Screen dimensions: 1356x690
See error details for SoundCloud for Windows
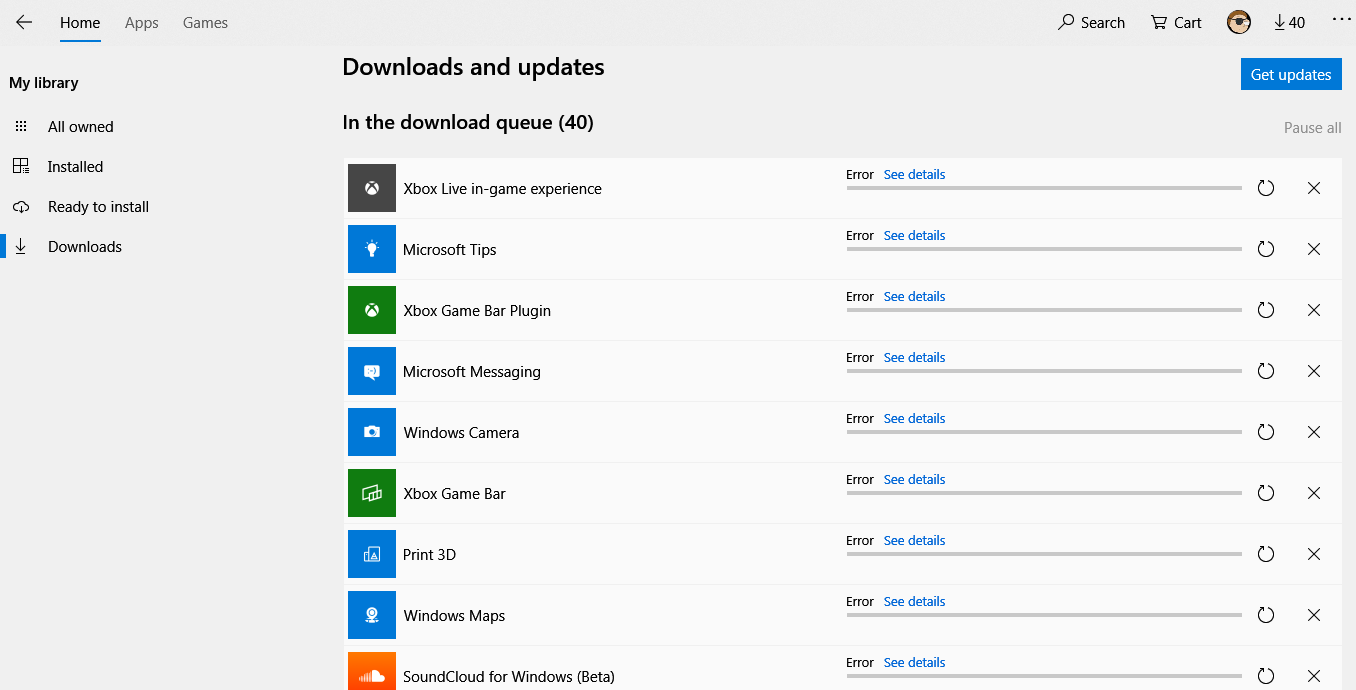[914, 662]
